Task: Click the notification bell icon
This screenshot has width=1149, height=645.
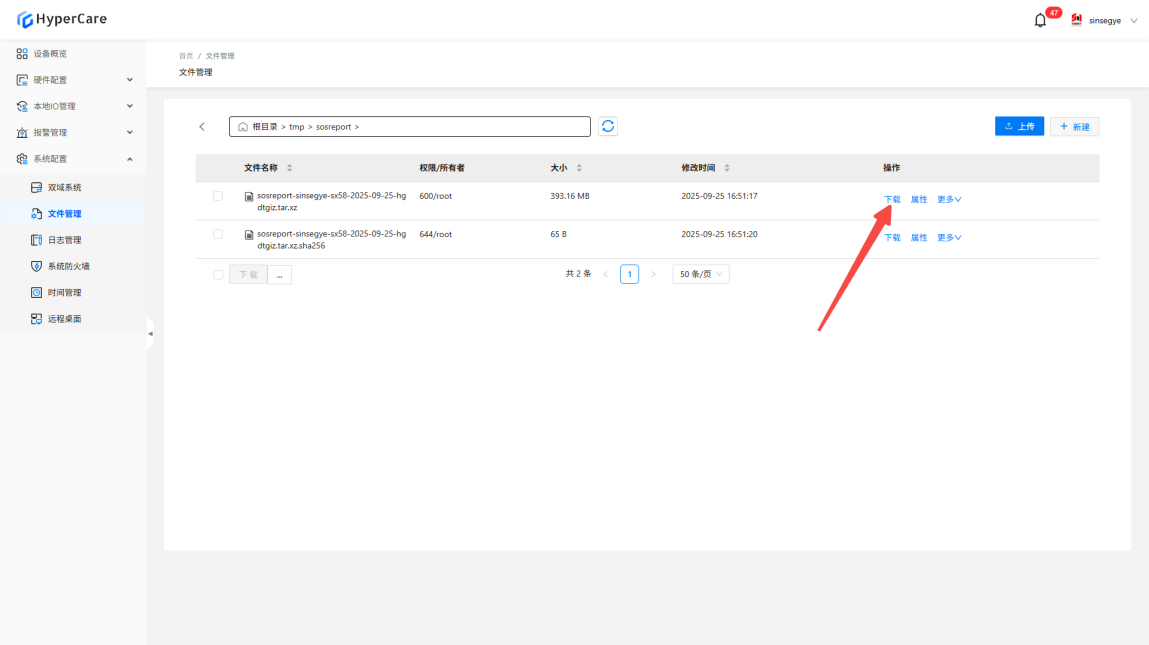Action: coord(1040,21)
